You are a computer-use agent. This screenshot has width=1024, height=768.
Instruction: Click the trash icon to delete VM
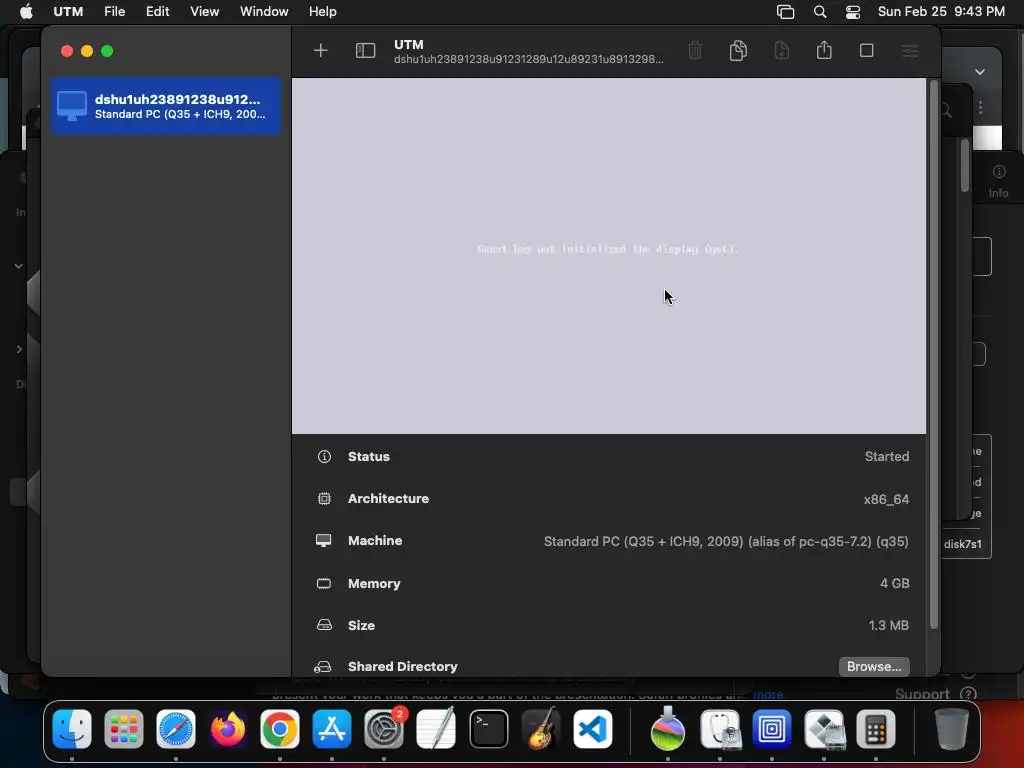pyautogui.click(x=695, y=50)
